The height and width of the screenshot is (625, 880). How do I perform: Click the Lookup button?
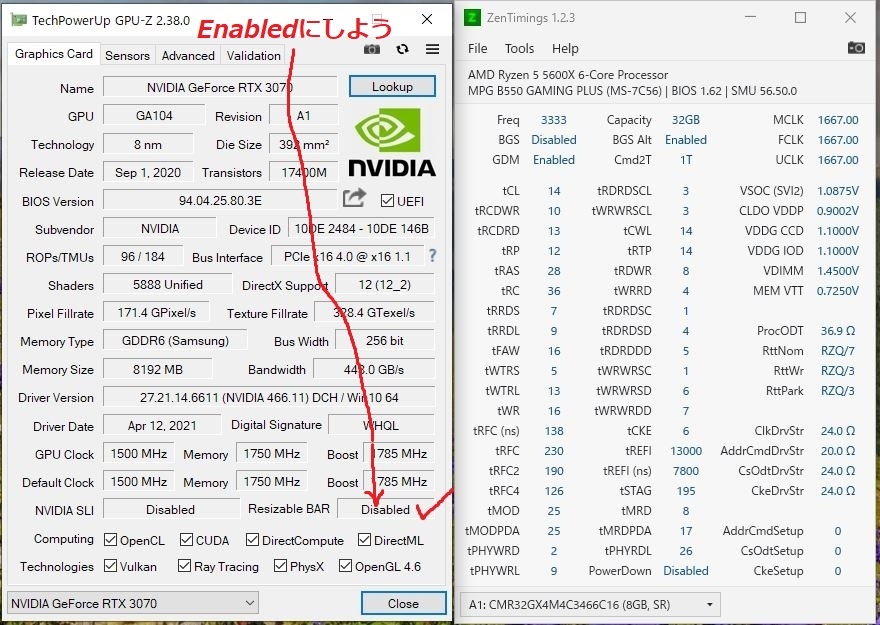pyautogui.click(x=392, y=87)
